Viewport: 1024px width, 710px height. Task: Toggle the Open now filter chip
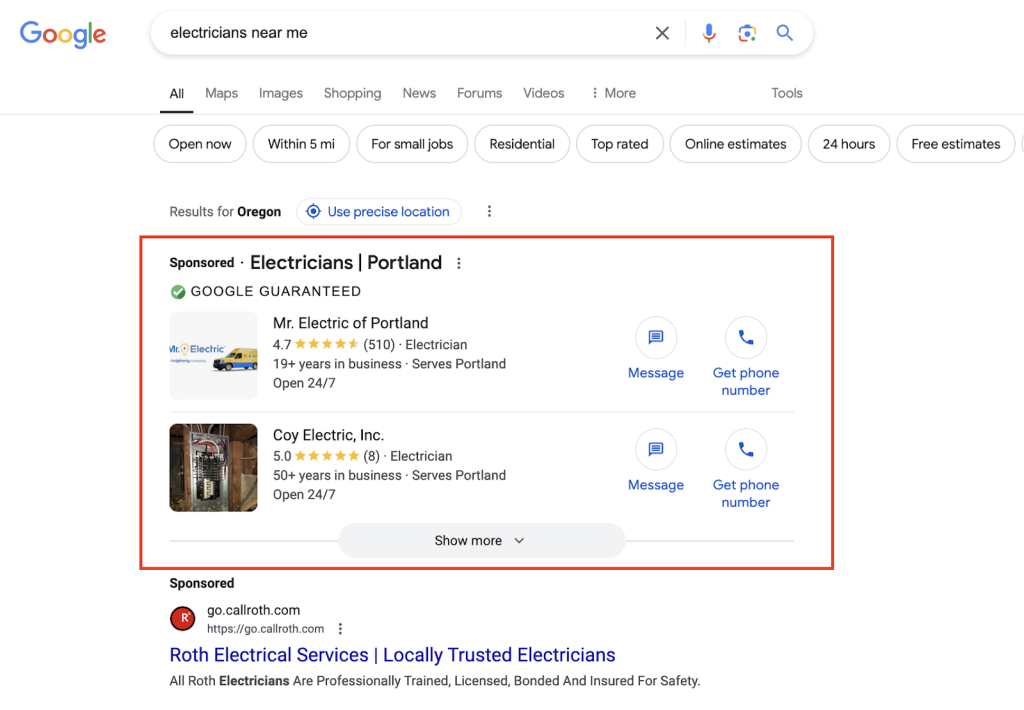[200, 144]
